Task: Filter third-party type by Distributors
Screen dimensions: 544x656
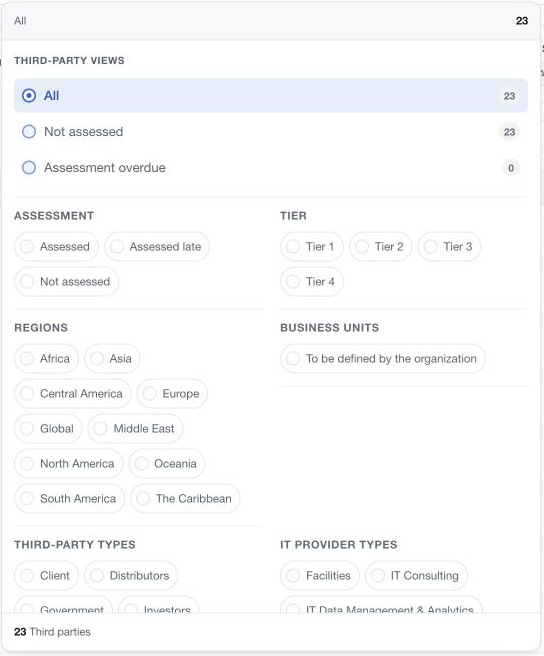Action: pyautogui.click(x=131, y=576)
